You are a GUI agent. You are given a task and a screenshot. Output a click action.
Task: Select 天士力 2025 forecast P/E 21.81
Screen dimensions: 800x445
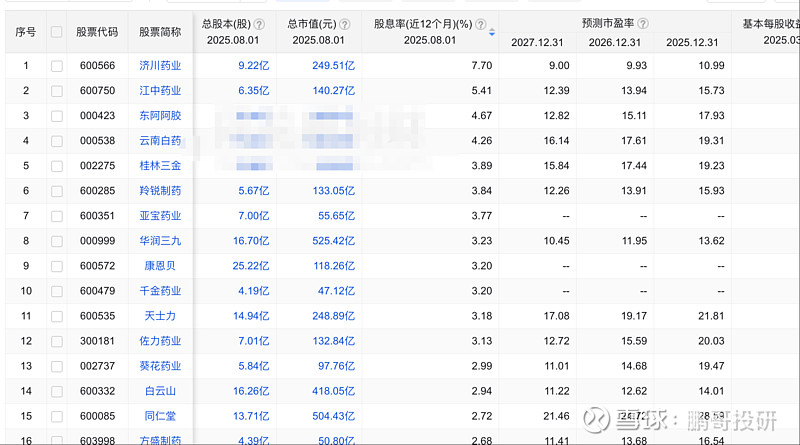coord(711,315)
